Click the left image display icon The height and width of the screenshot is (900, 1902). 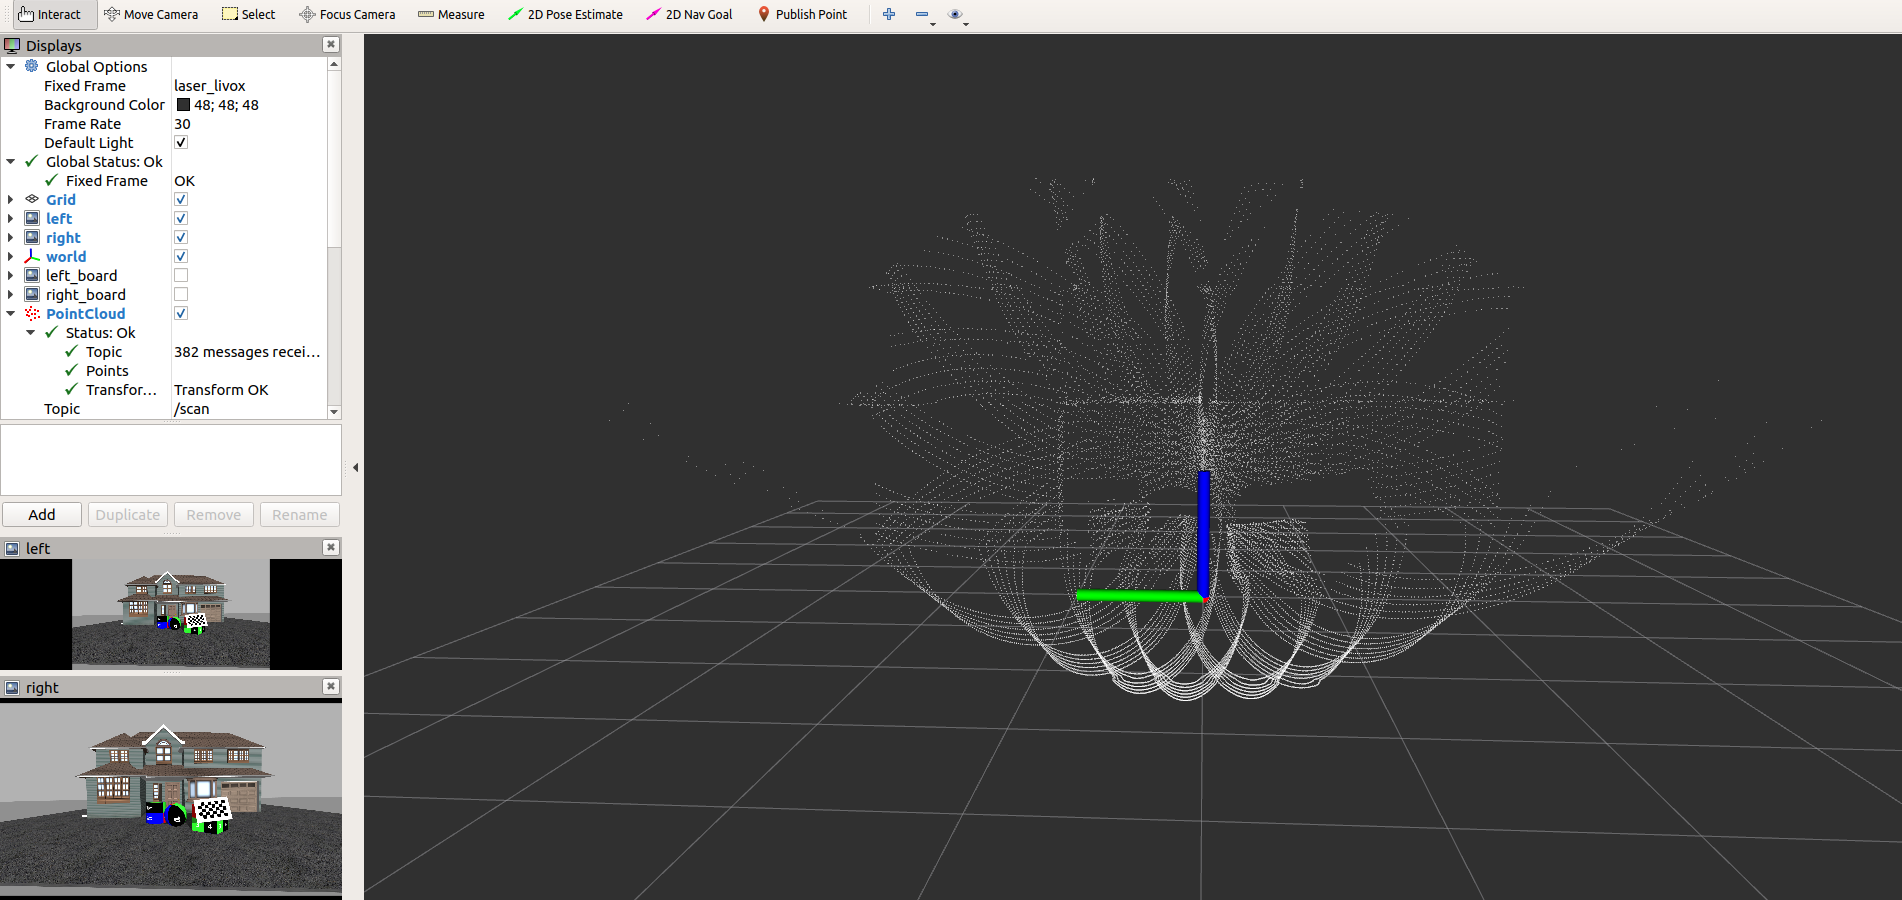[x=32, y=218]
